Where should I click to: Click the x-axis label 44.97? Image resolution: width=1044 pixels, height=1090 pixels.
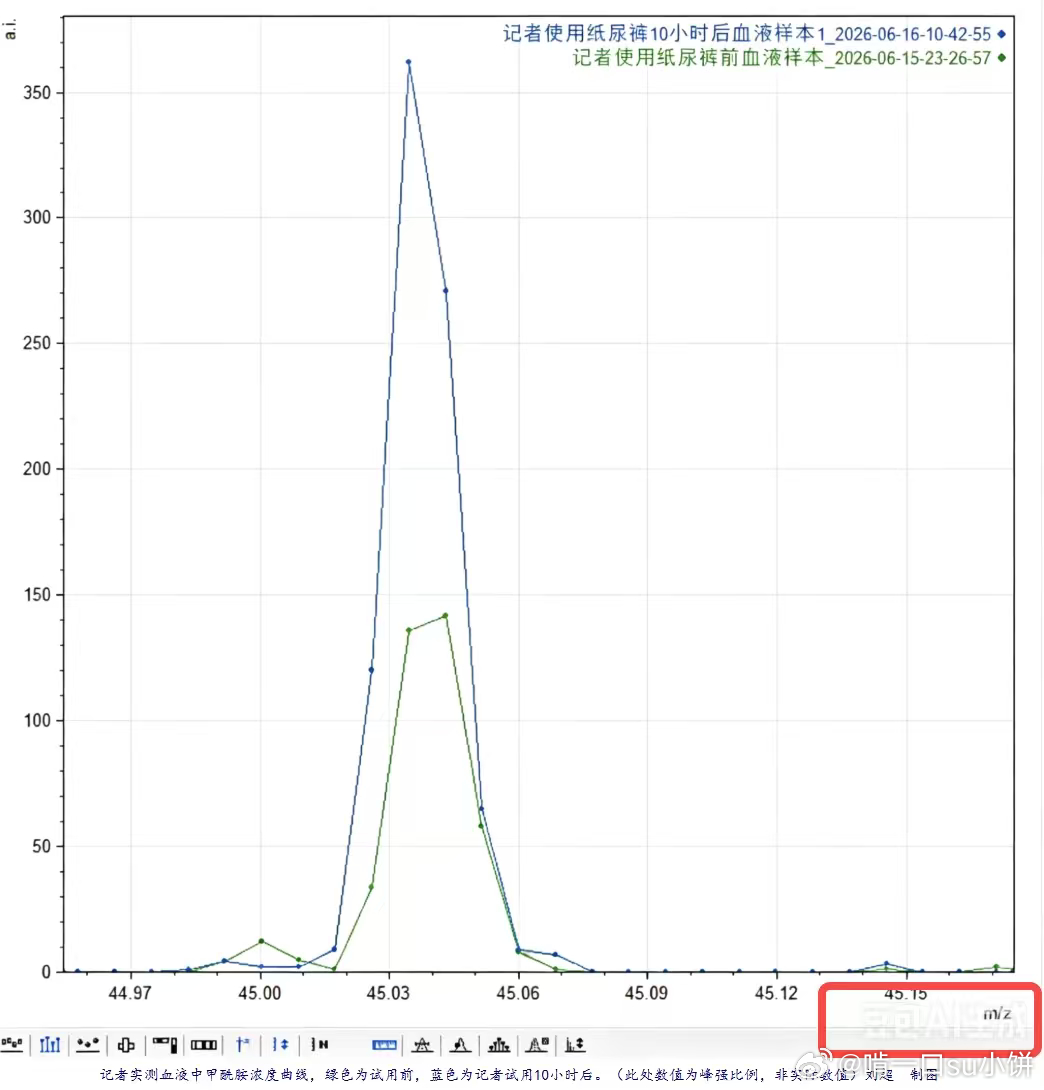tap(130, 993)
